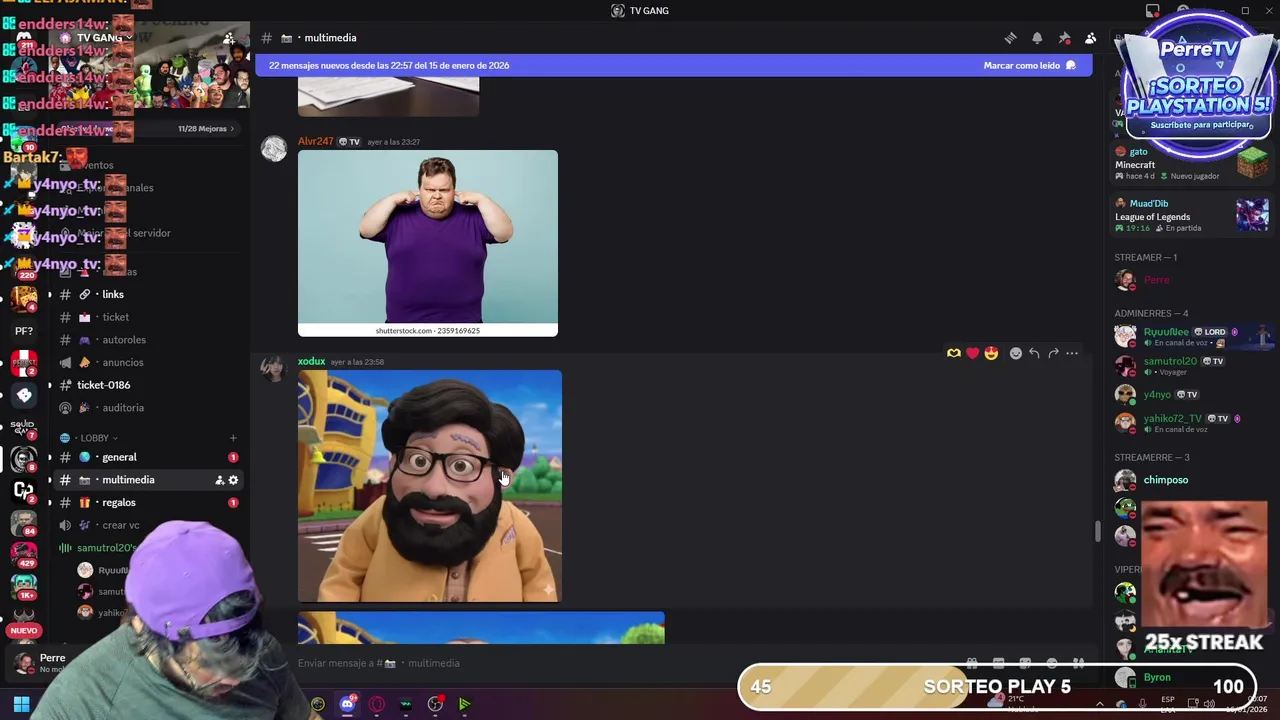This screenshot has height=720, width=1280.
Task: Open the Windows Start button
Action: point(21,704)
